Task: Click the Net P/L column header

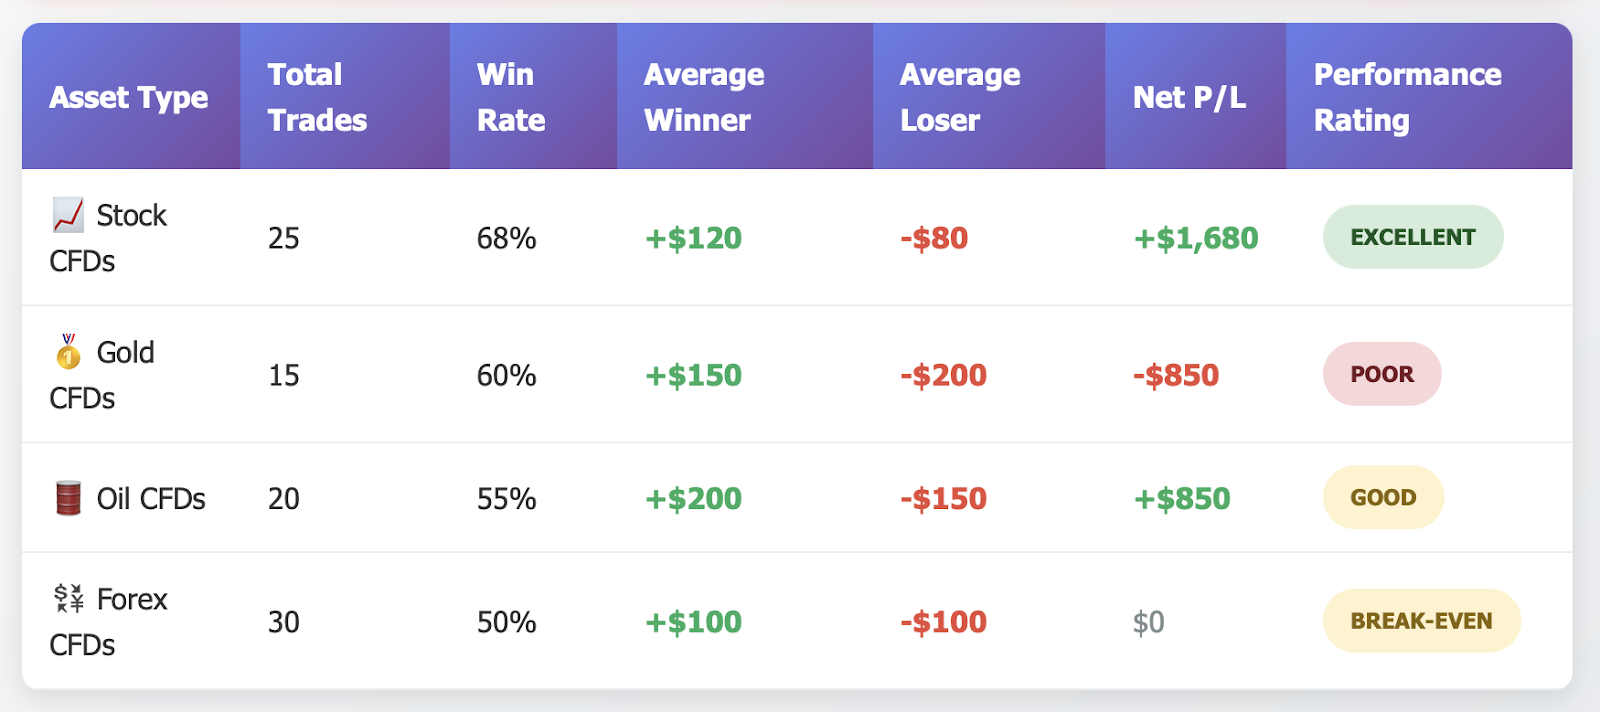Action: point(1189,97)
